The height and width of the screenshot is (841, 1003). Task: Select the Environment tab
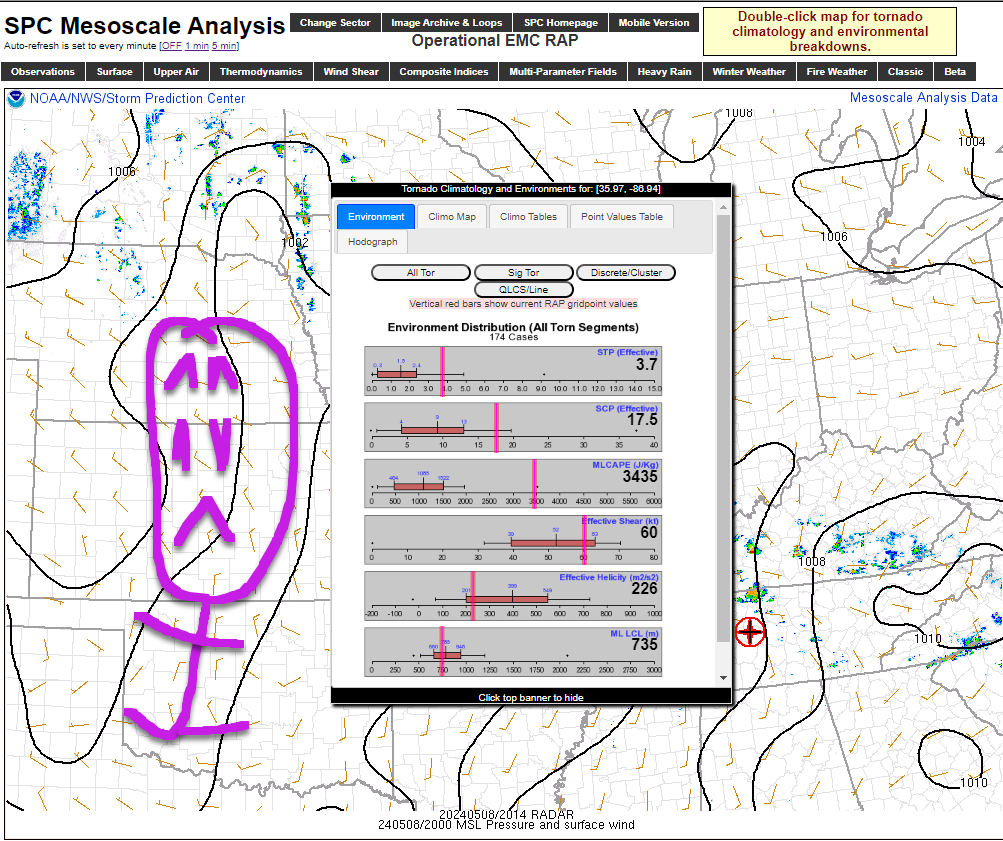[376, 217]
